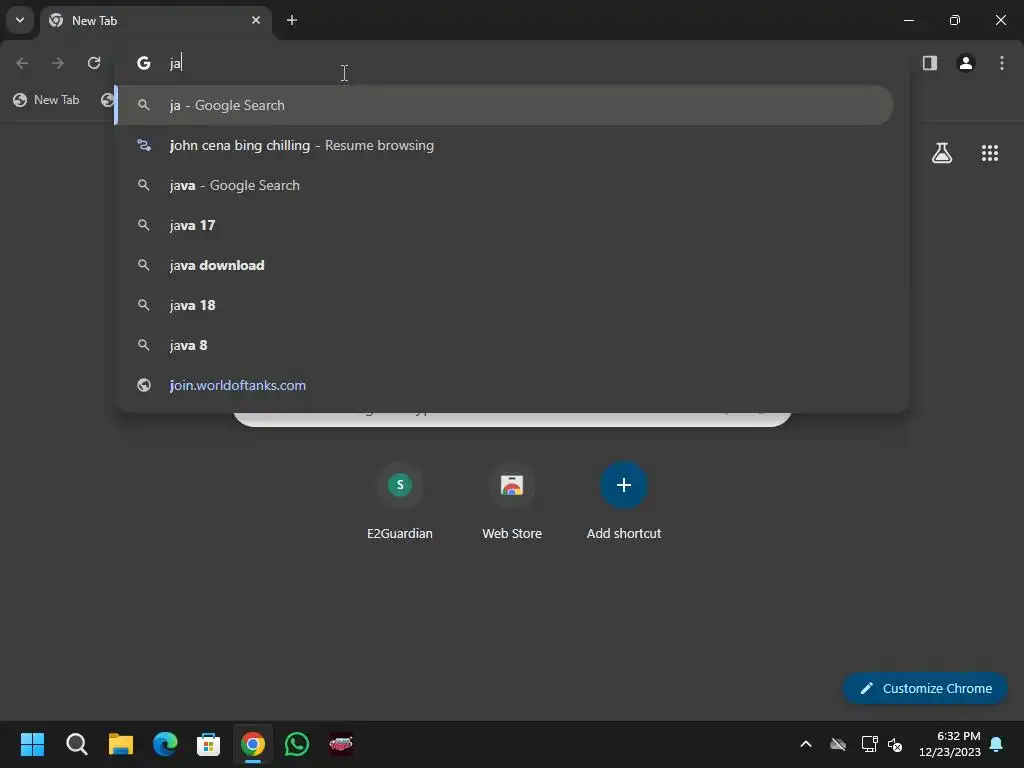Show hidden system tray icons

pyautogui.click(x=806, y=744)
